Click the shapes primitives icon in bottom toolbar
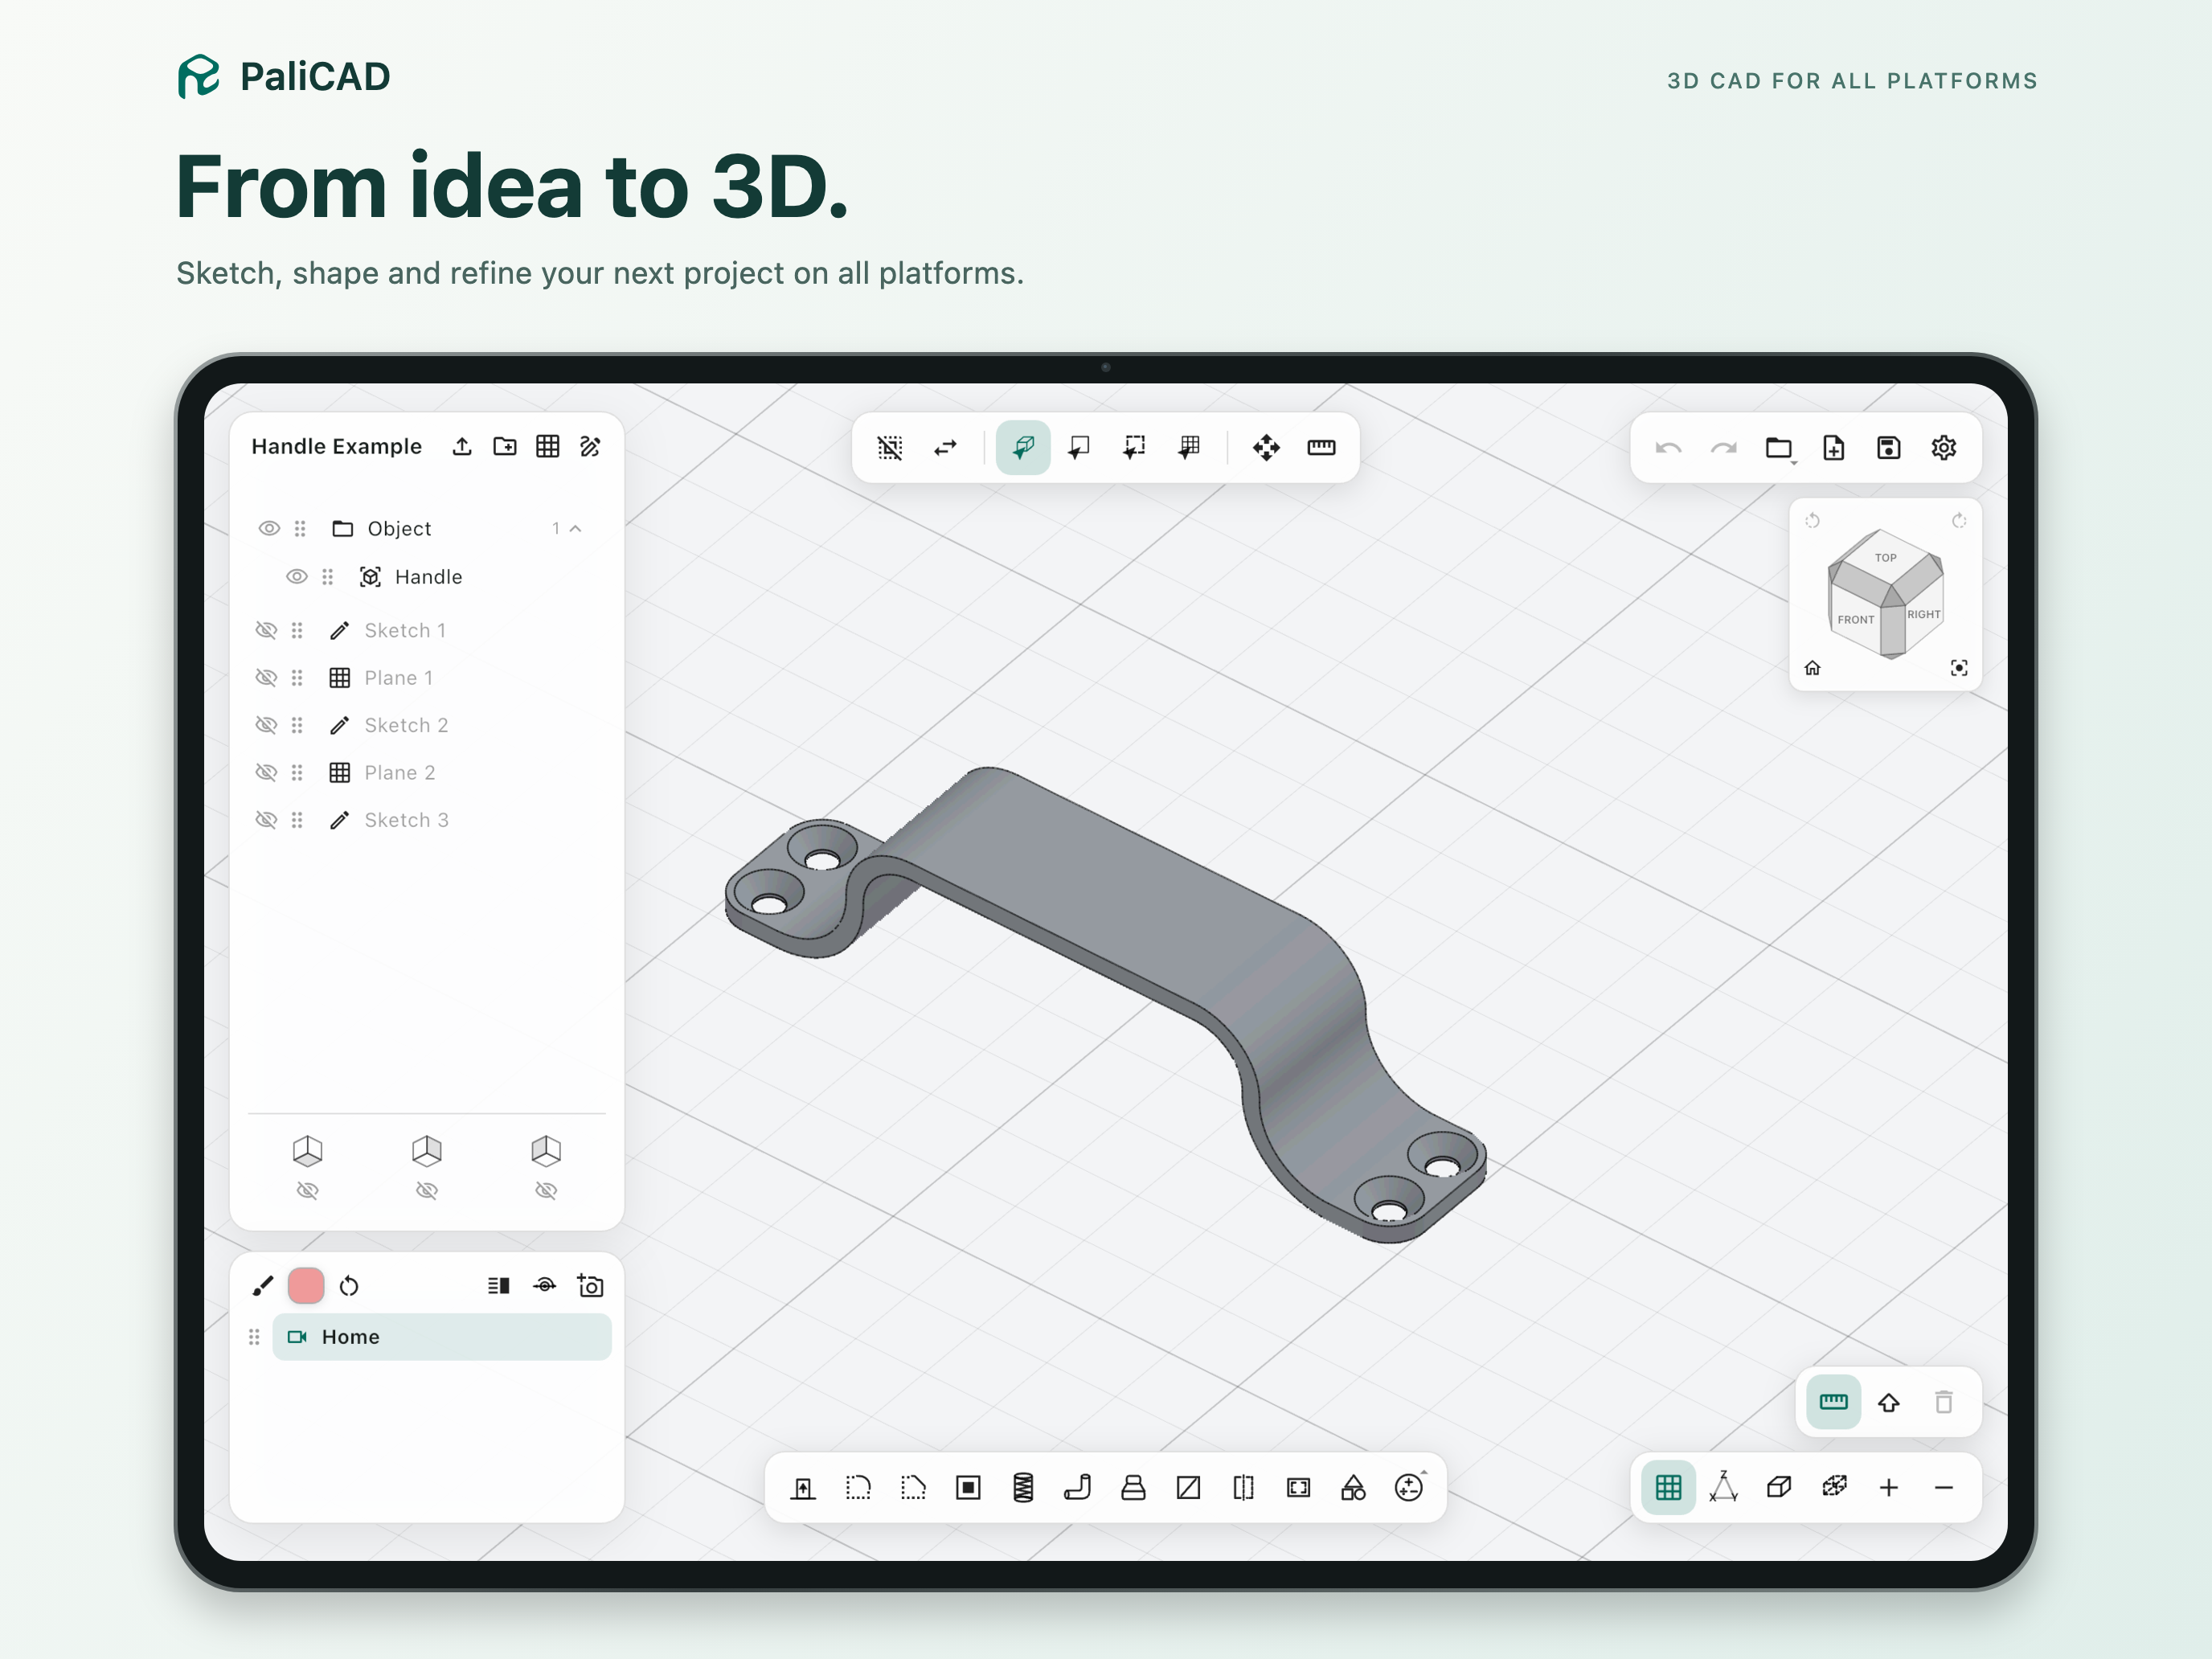This screenshot has height=1659, width=2212. (1353, 1488)
